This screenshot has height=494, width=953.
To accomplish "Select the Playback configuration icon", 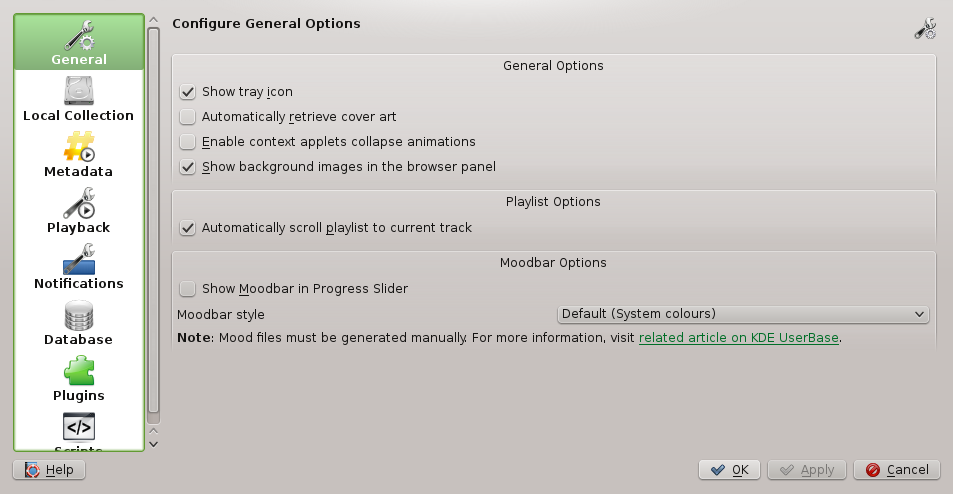I will click(x=79, y=203).
